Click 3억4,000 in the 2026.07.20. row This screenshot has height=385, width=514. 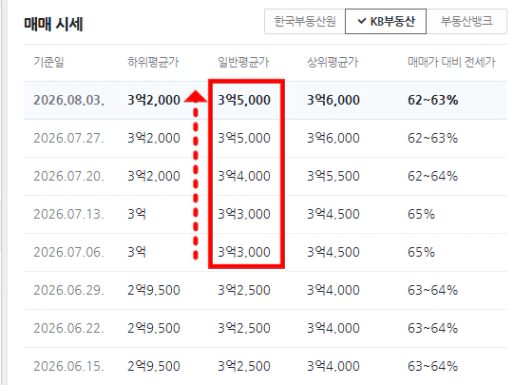point(244,176)
